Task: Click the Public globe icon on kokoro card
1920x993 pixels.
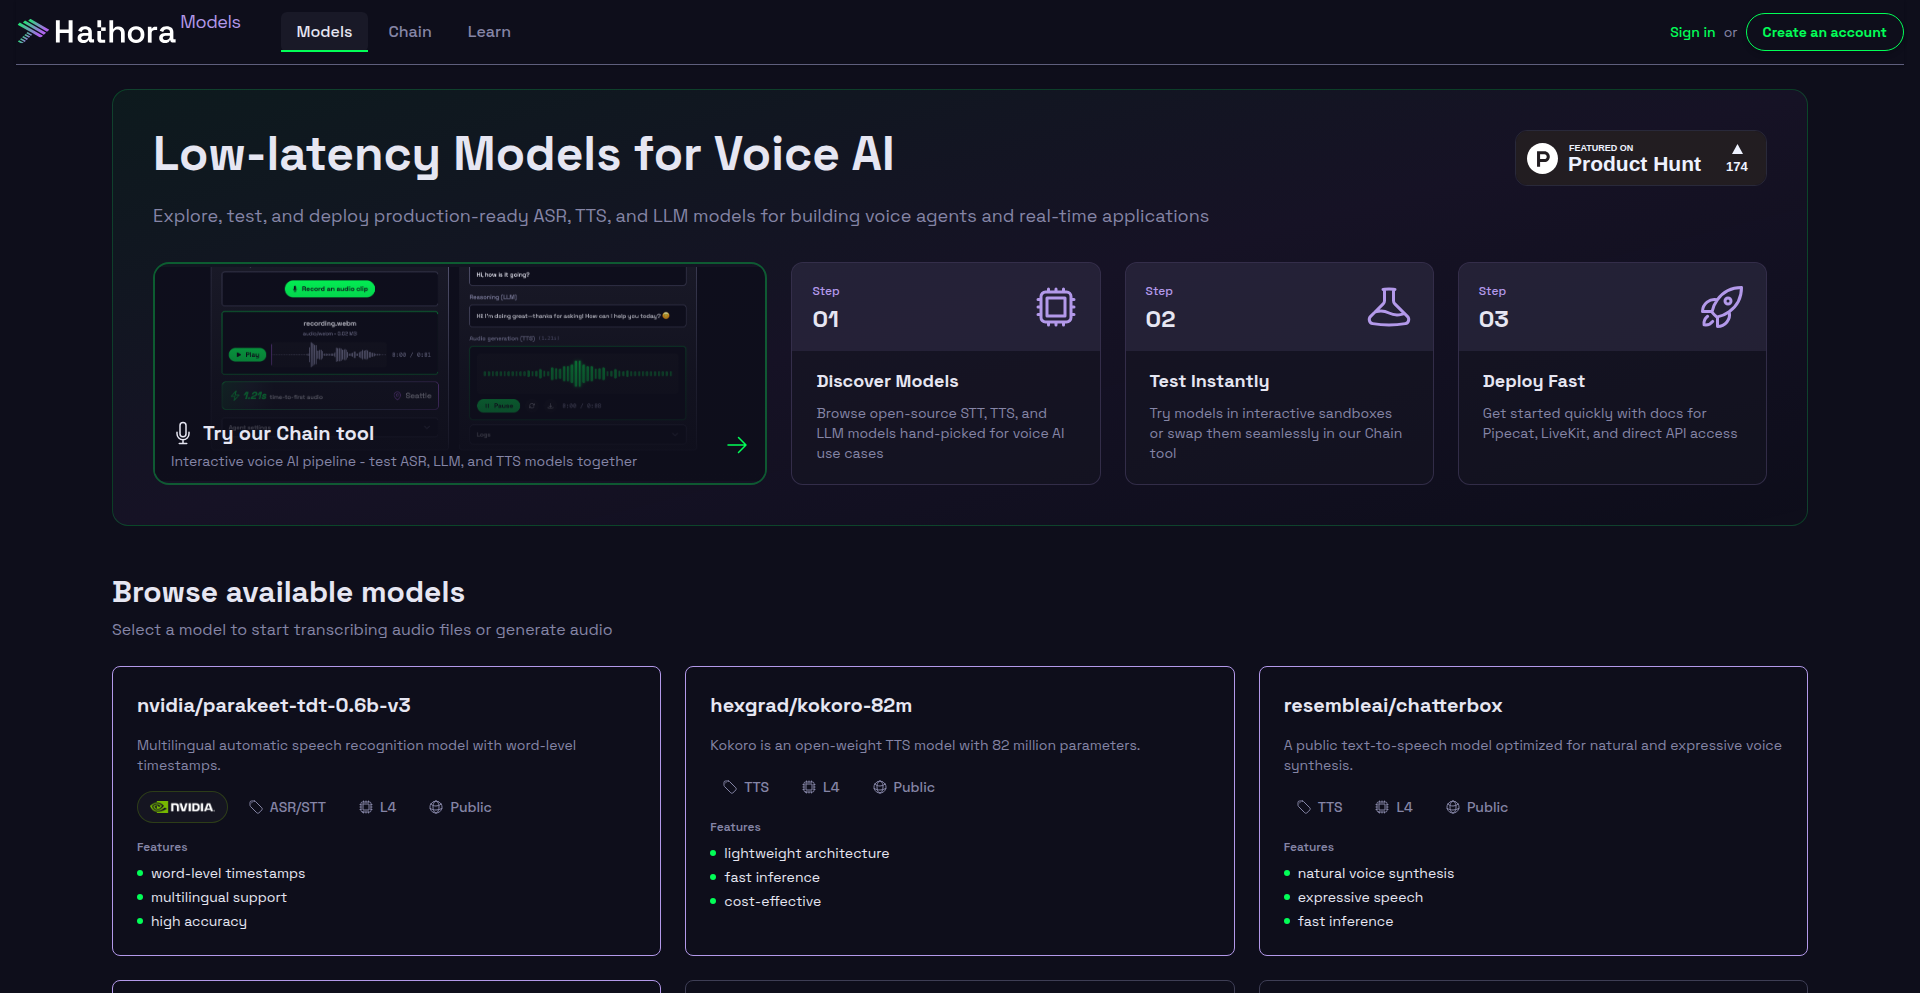Action: tap(880, 787)
